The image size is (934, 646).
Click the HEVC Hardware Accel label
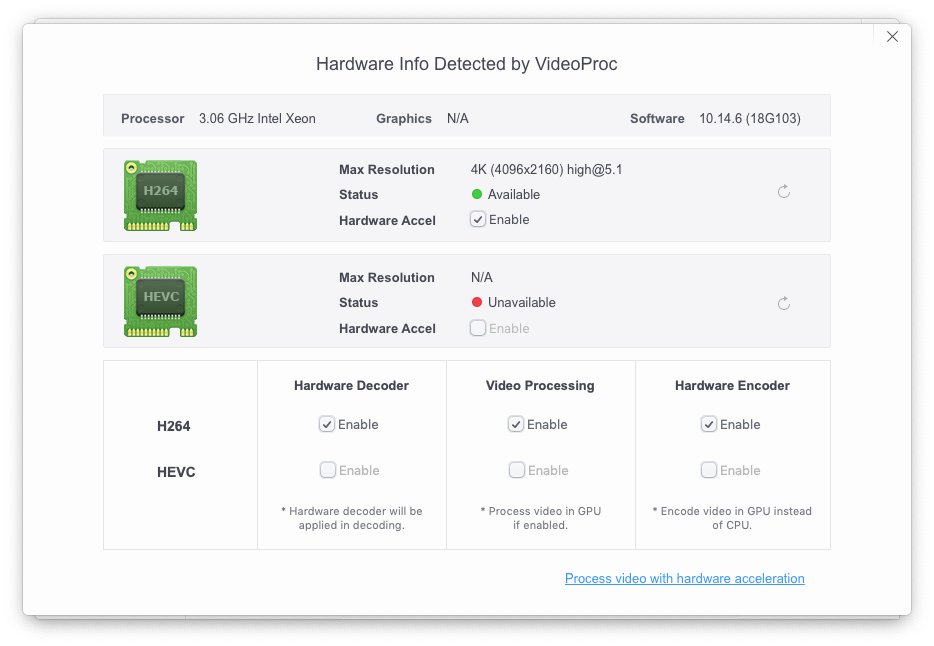click(387, 329)
